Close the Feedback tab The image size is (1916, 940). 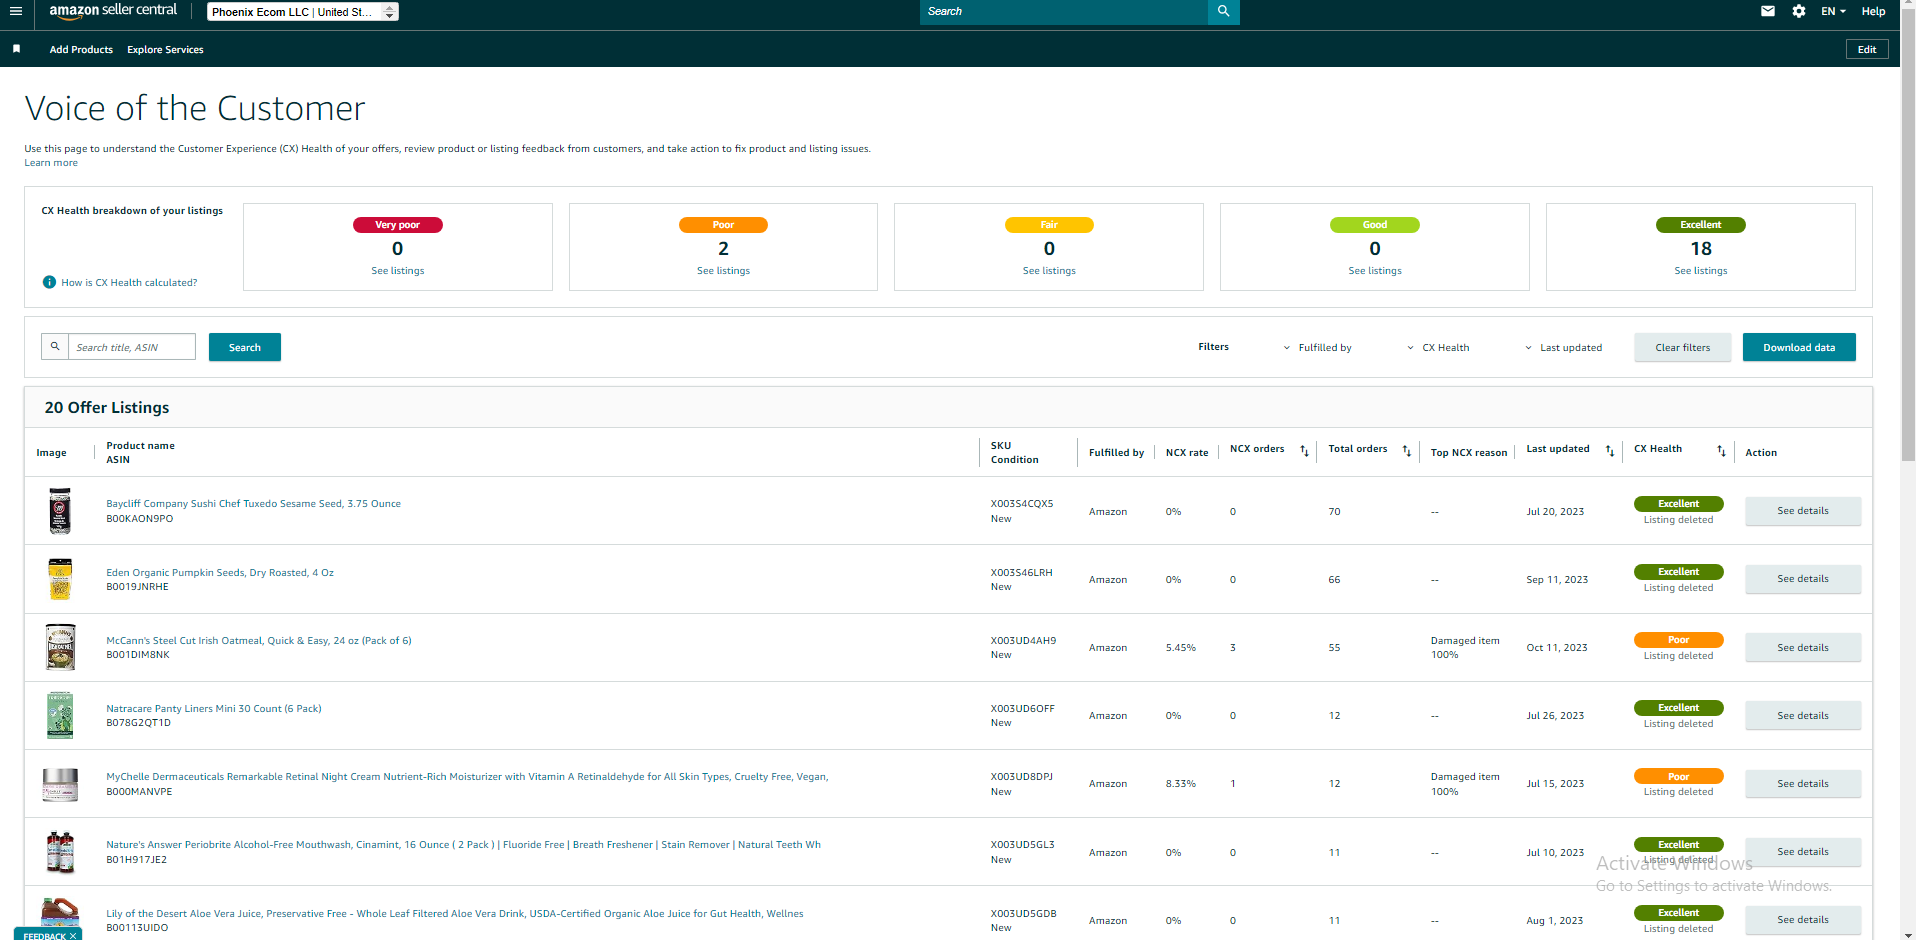(x=73, y=936)
